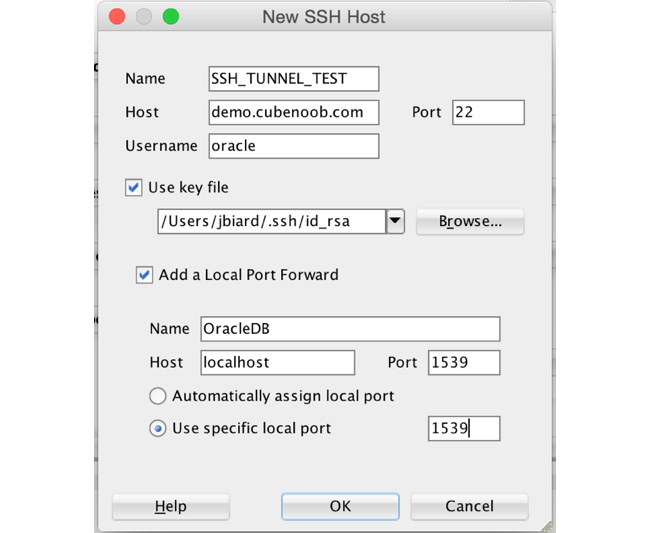This screenshot has width=650, height=533.
Task: Select Automatically assign local port option
Action: pos(157,396)
